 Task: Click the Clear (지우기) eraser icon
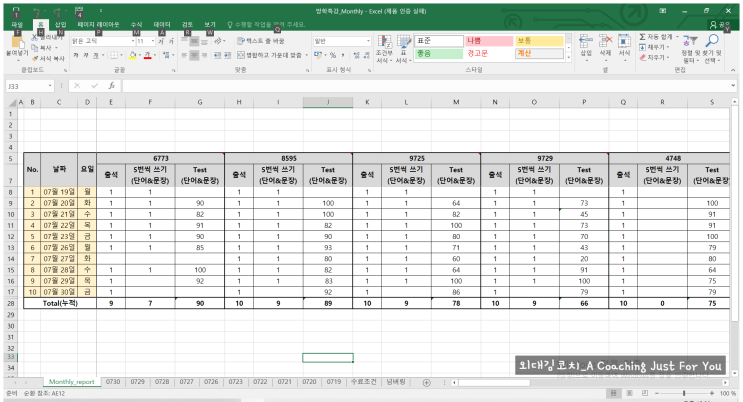643,58
